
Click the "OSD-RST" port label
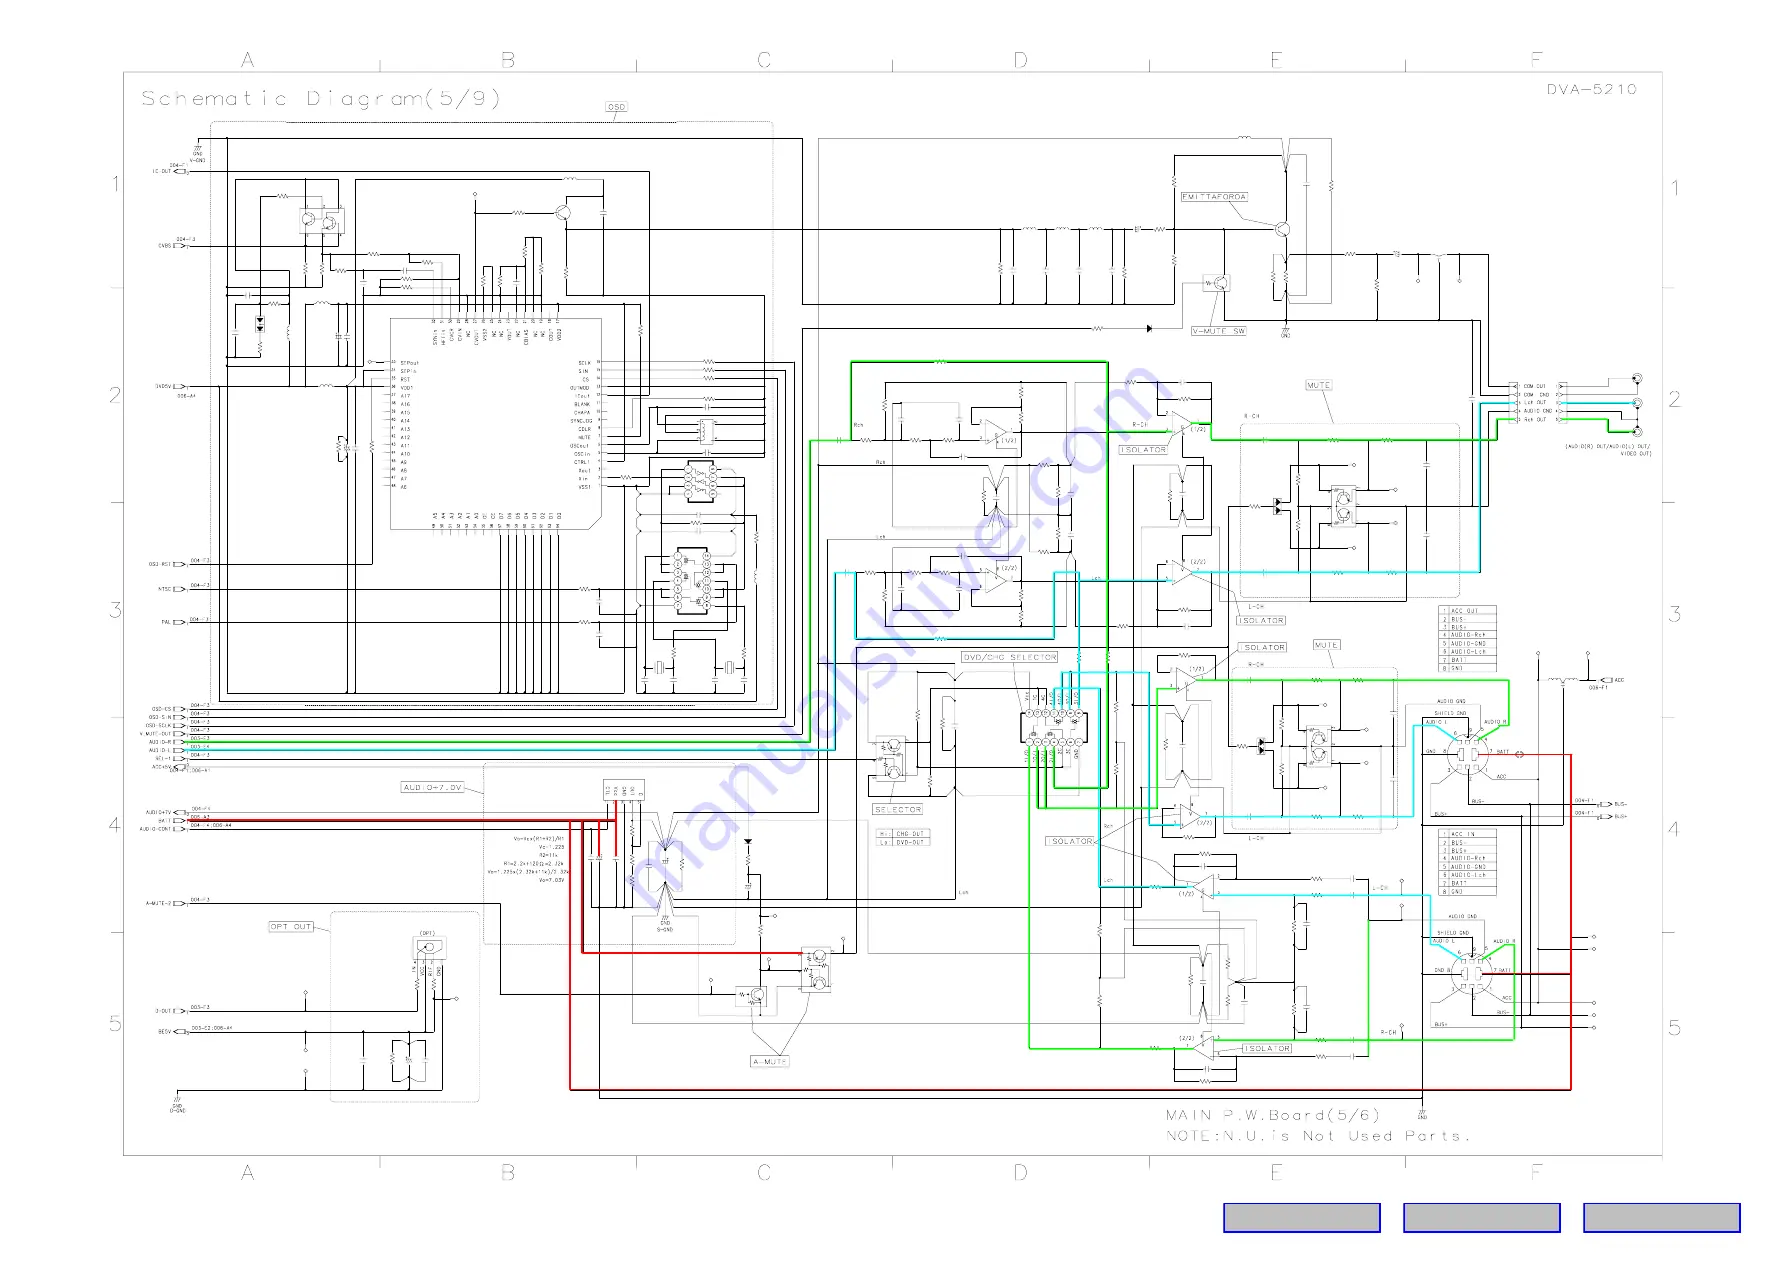160,564
